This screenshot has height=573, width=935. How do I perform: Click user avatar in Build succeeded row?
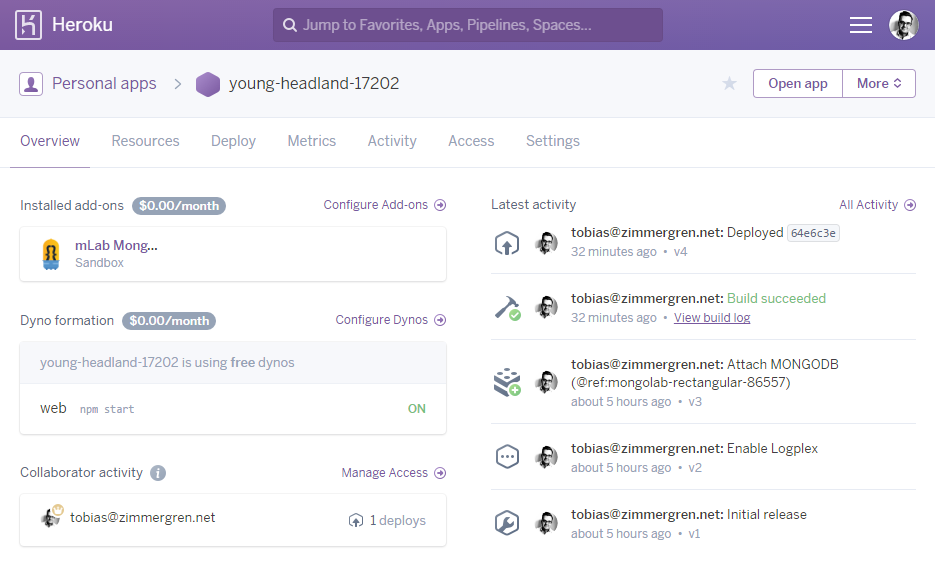pos(546,308)
